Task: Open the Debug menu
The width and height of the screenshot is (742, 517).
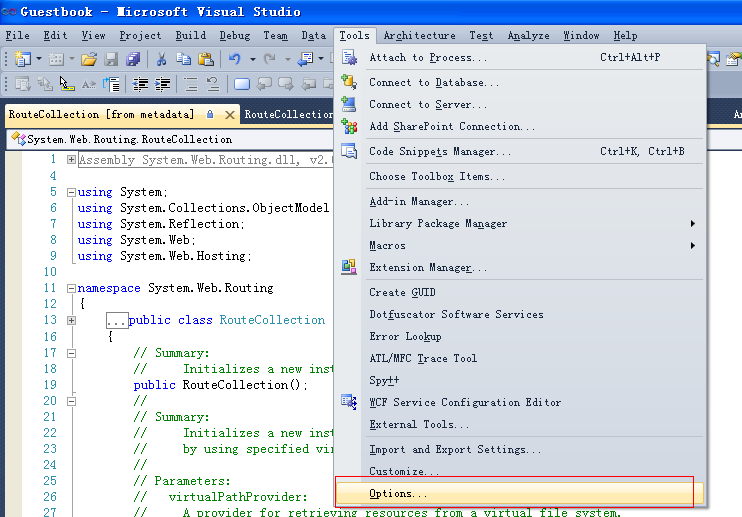Action: pos(235,35)
